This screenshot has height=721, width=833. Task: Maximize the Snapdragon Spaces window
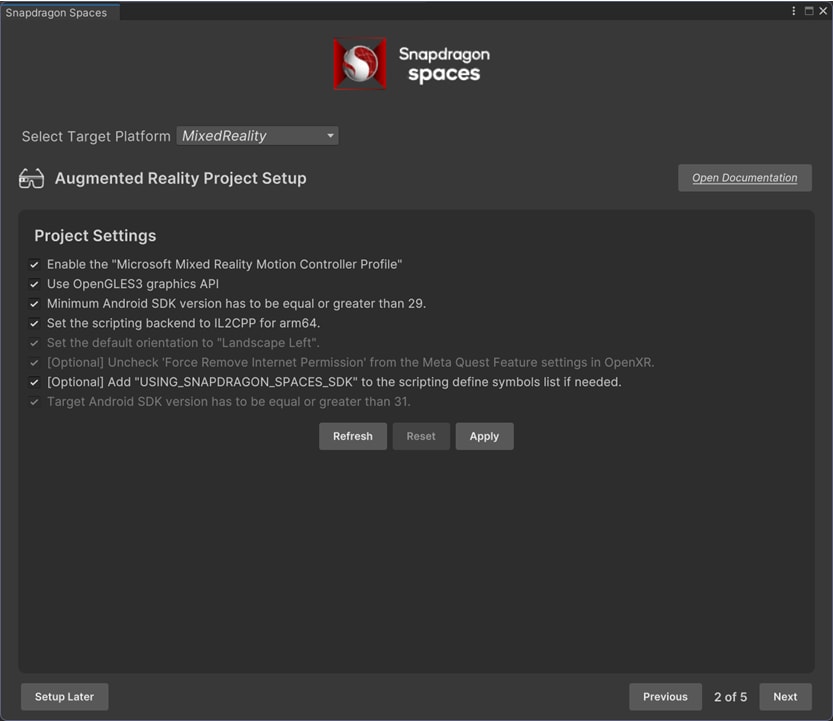pos(809,11)
